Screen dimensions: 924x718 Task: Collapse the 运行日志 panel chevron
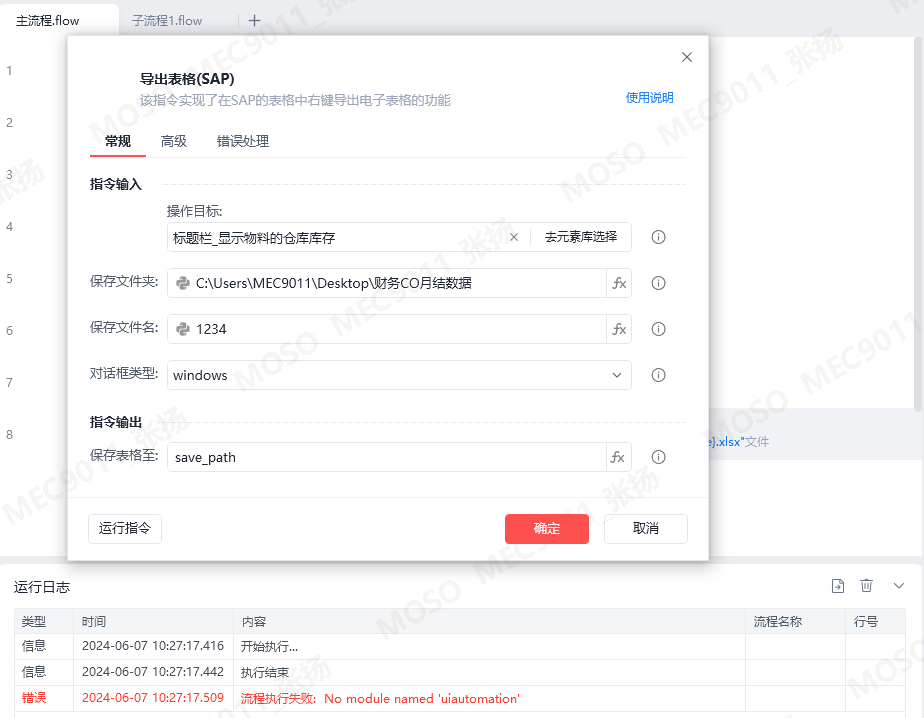tap(899, 585)
